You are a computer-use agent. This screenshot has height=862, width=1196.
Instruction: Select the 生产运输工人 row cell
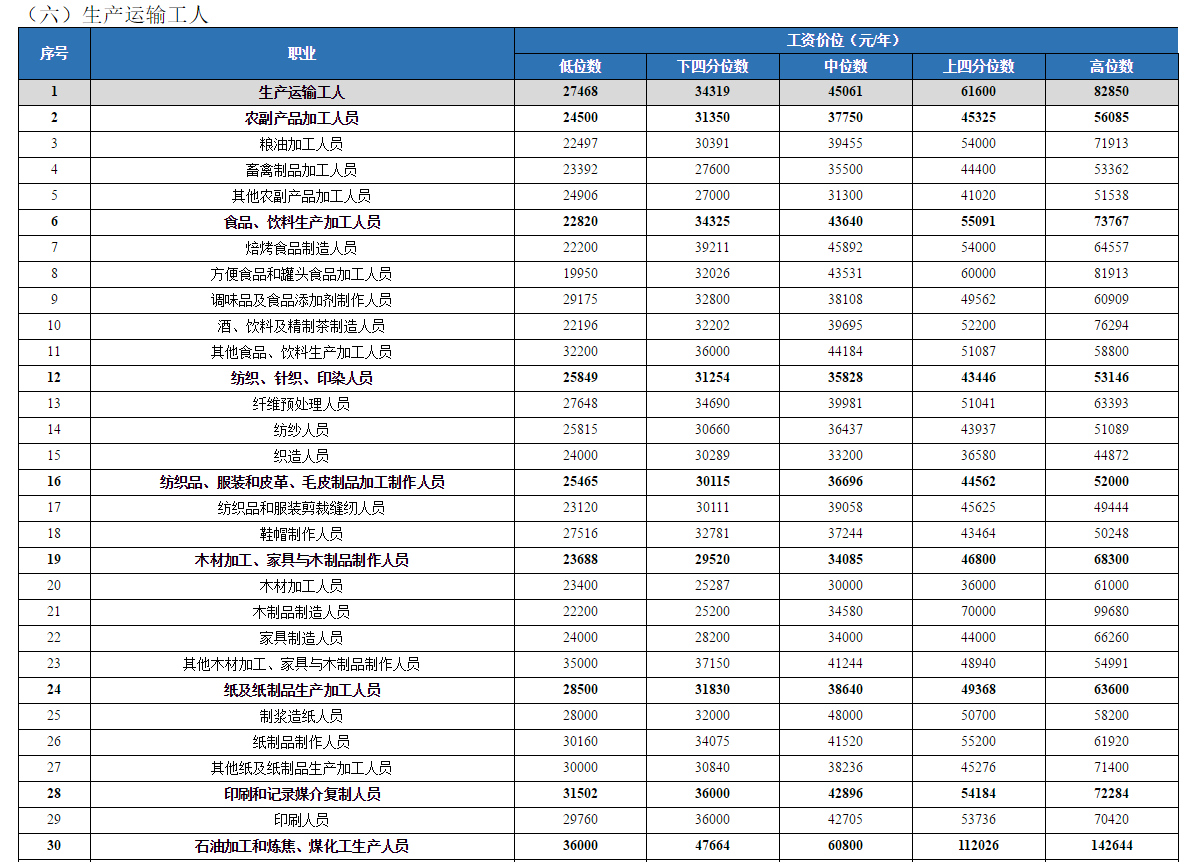pyautogui.click(x=302, y=92)
